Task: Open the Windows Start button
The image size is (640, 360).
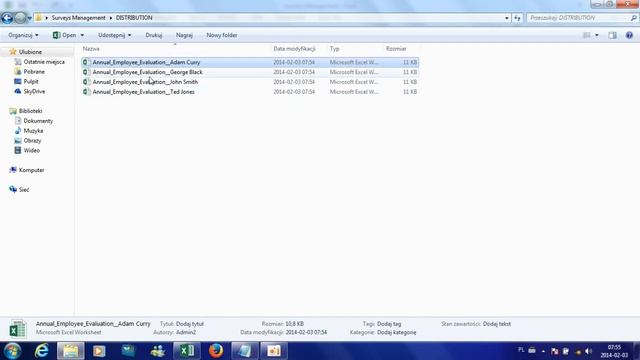Action: click(13, 351)
